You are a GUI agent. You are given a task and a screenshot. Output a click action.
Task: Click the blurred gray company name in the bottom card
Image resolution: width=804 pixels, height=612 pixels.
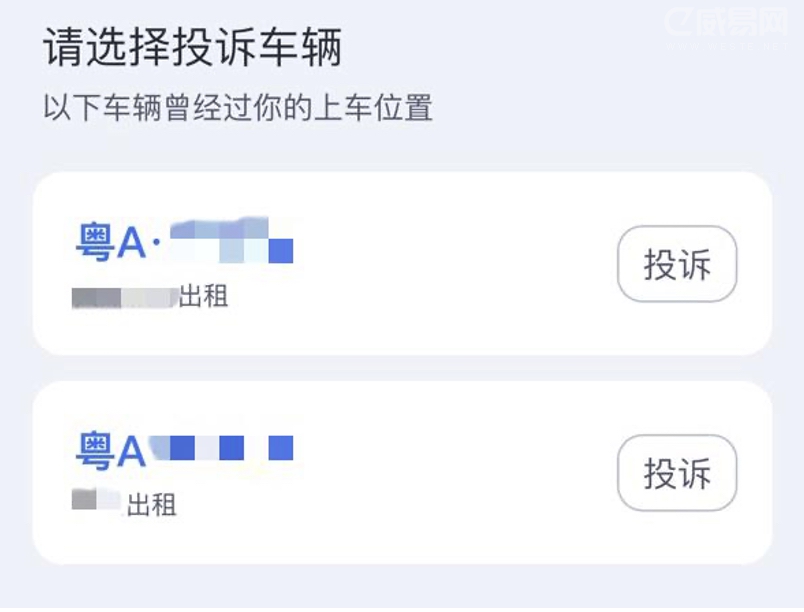click(x=96, y=500)
